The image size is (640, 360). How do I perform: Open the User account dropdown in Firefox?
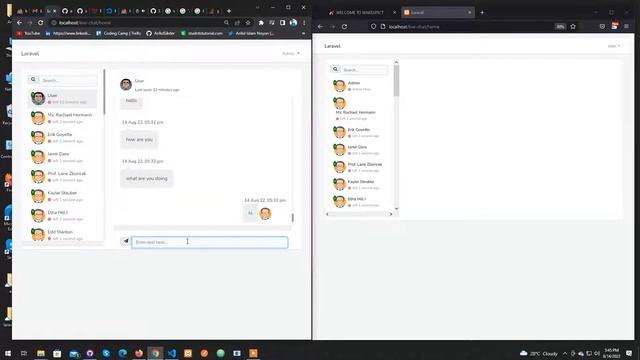tap(613, 46)
